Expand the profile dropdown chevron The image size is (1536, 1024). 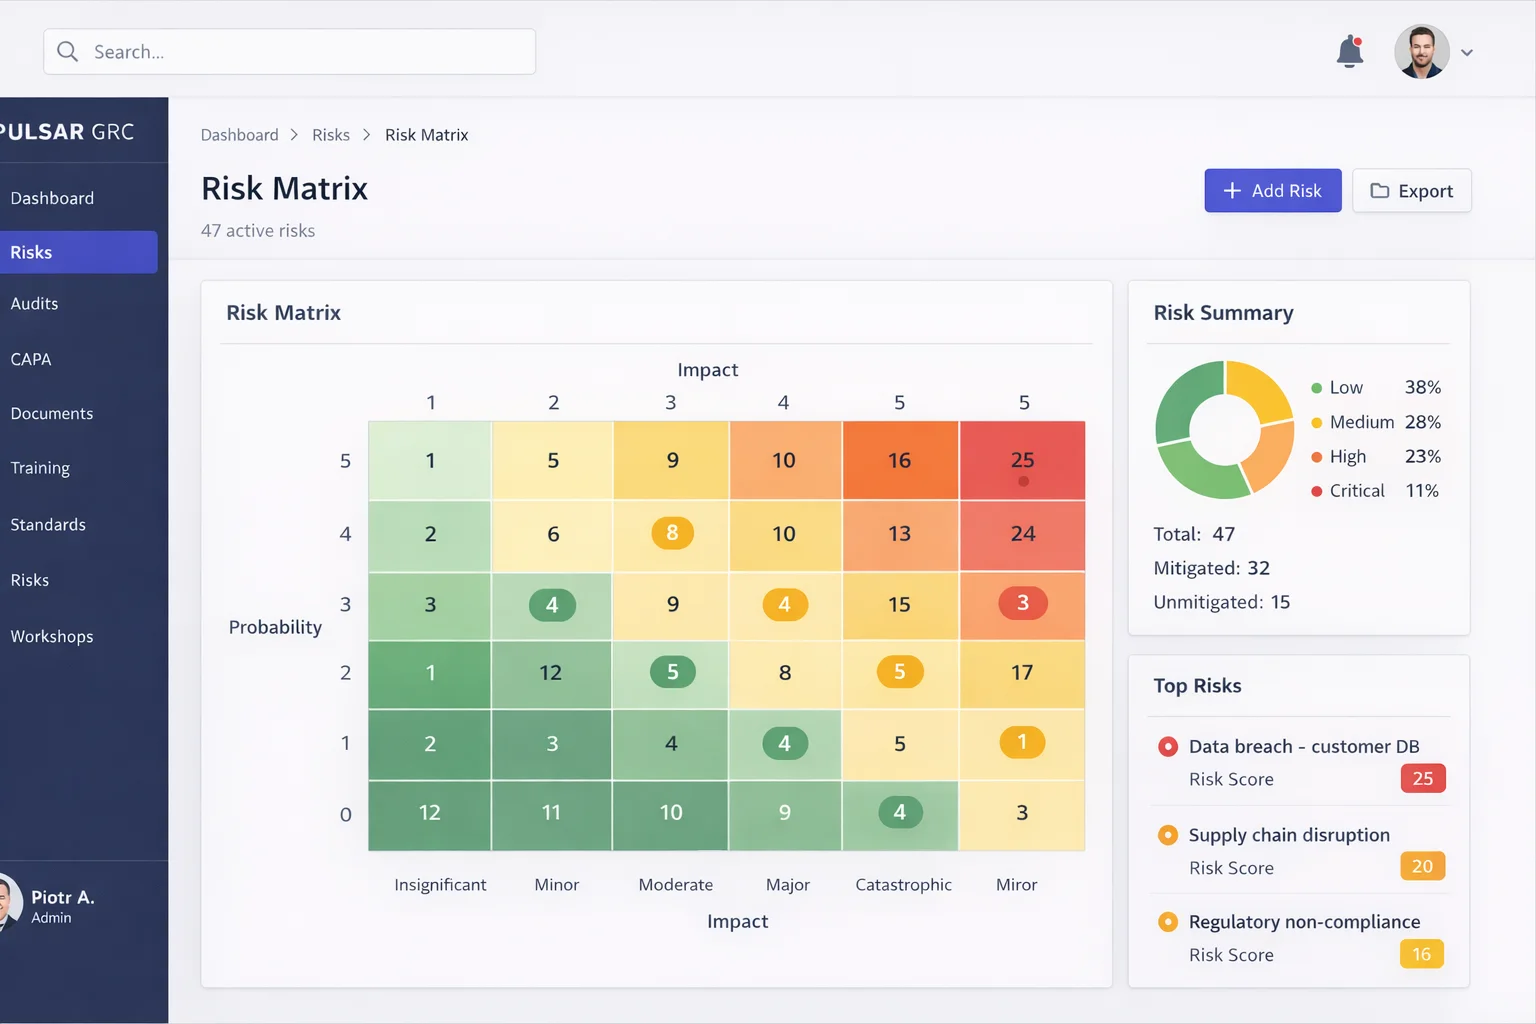point(1467,52)
